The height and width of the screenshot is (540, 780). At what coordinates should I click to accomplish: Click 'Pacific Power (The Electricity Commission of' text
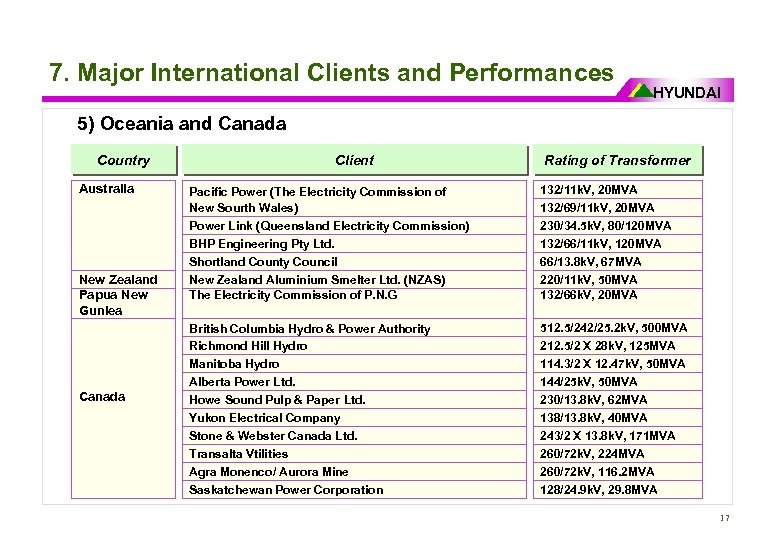click(317, 192)
